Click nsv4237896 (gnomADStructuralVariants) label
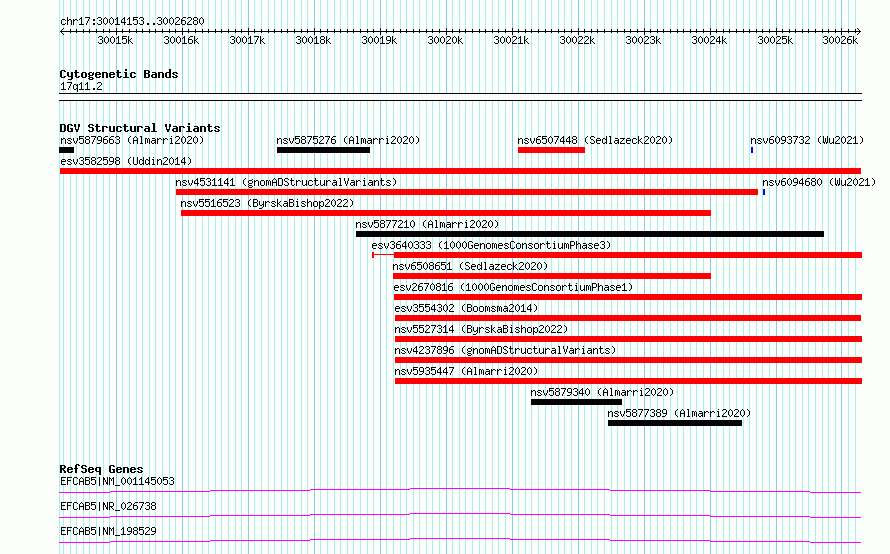The image size is (890, 554). pyautogui.click(x=505, y=350)
